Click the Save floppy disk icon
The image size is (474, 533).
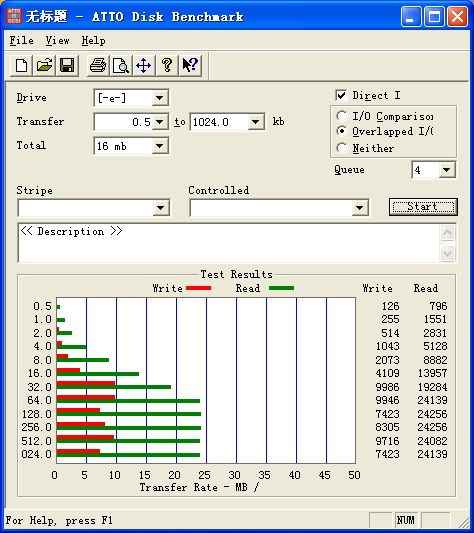(x=67, y=65)
